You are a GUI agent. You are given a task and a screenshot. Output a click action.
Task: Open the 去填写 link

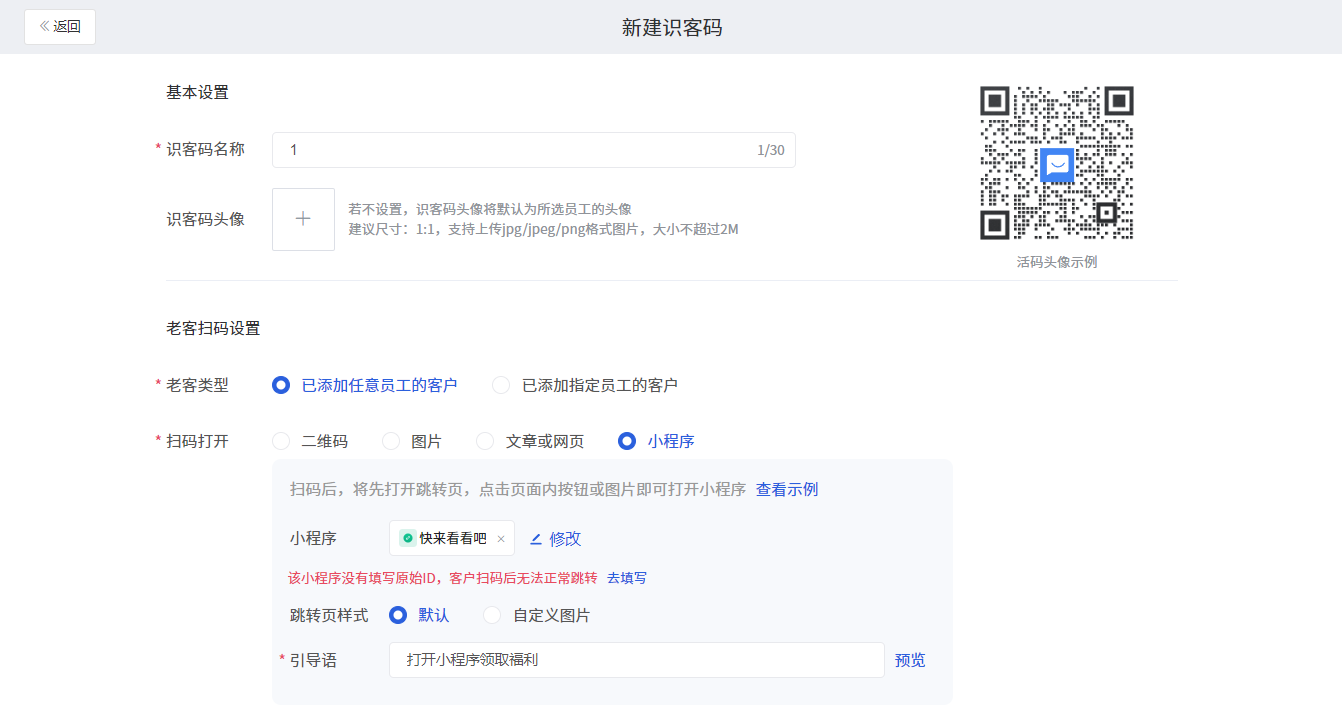click(x=627, y=578)
